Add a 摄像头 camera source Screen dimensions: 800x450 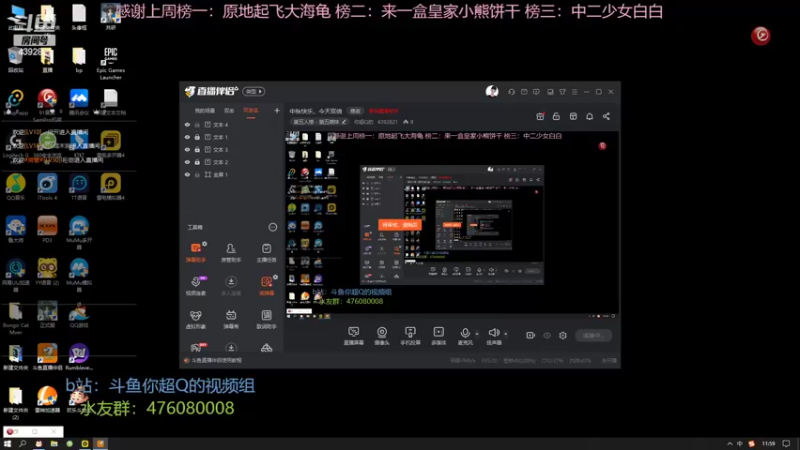(382, 336)
